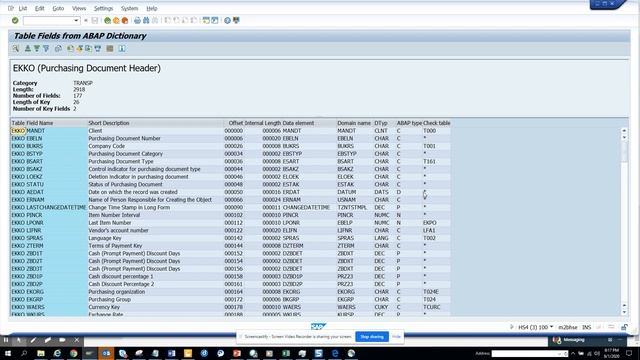Expand the status bar triangle left of HS4
The image size is (640, 360).
click(x=511, y=327)
